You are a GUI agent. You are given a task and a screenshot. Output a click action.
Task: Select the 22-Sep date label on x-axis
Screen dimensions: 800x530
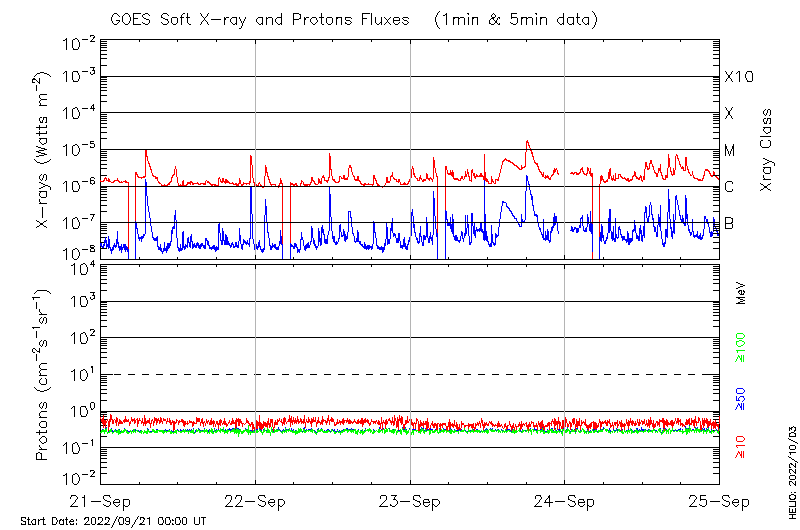click(255, 502)
